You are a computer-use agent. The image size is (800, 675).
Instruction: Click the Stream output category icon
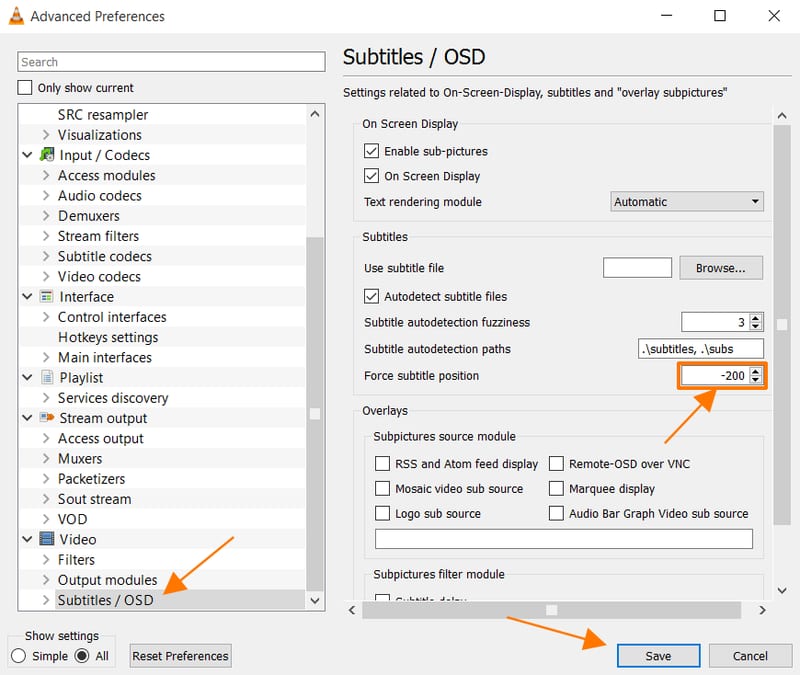pyautogui.click(x=47, y=418)
